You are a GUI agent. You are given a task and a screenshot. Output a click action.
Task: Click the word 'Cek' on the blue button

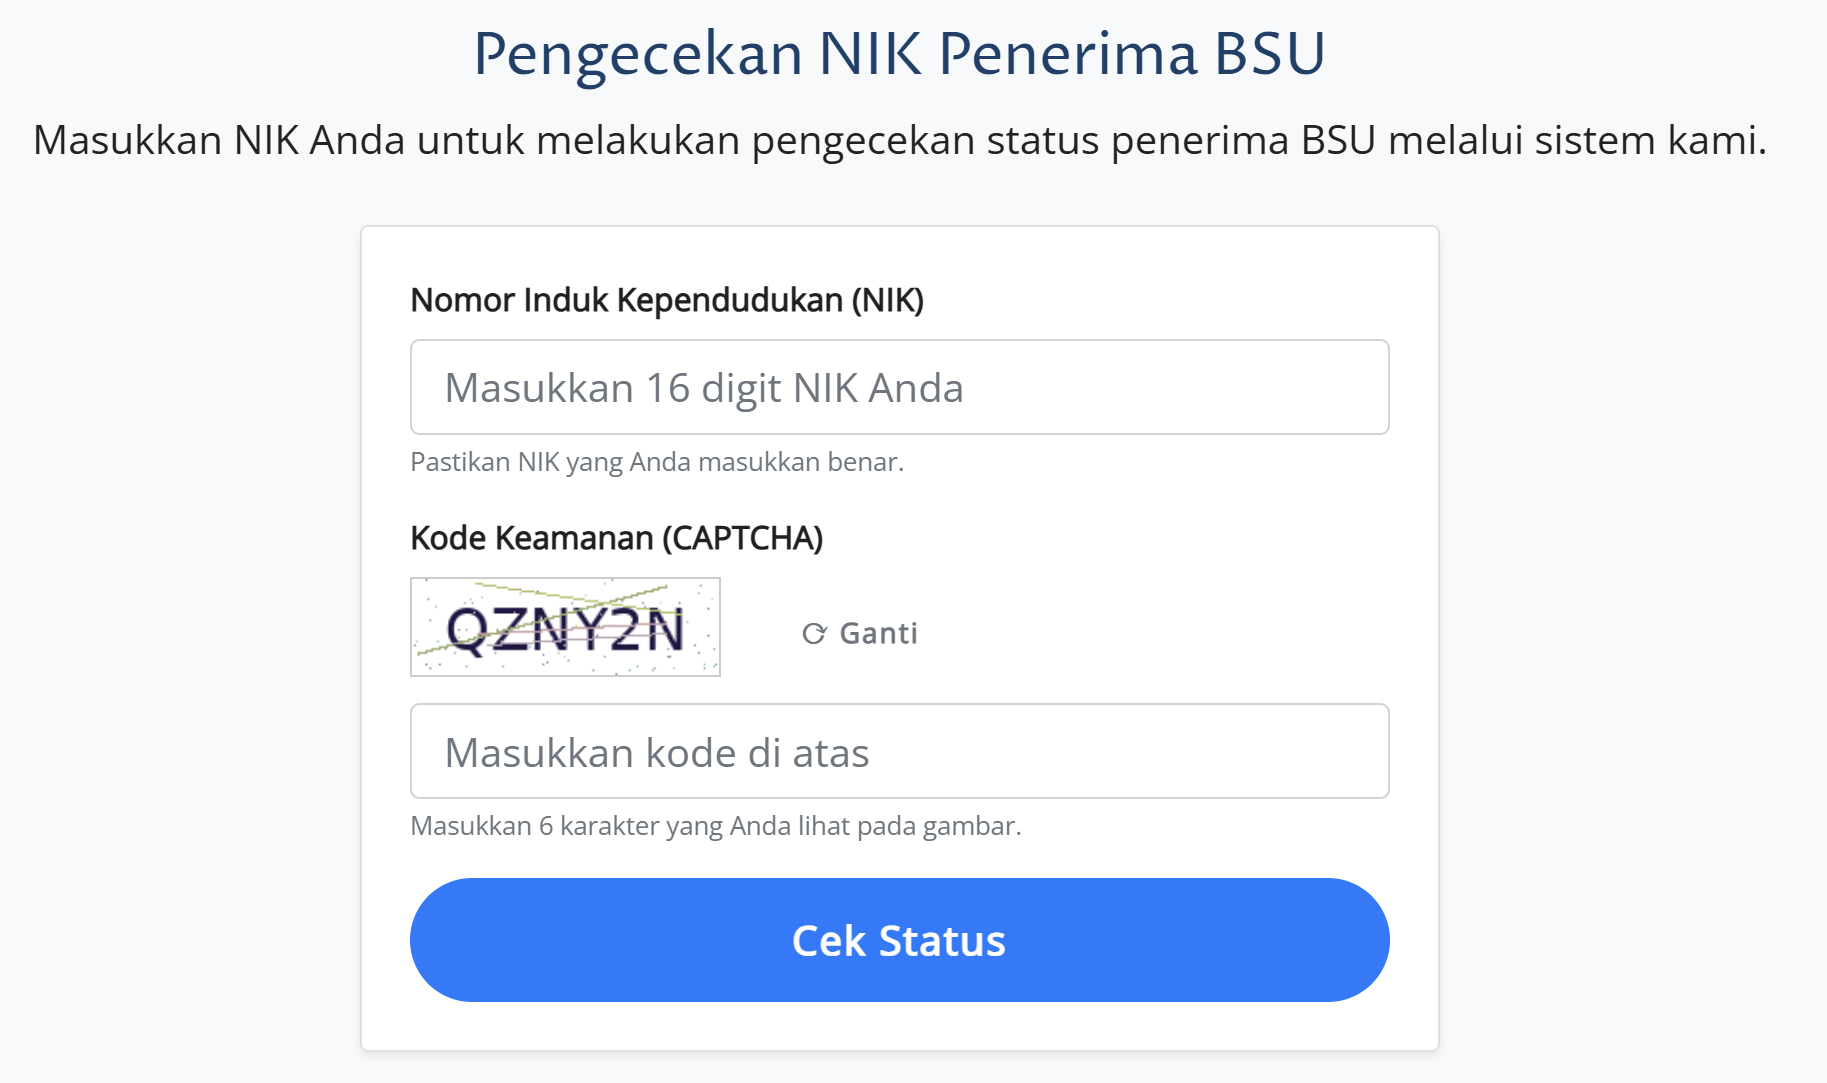click(x=828, y=941)
